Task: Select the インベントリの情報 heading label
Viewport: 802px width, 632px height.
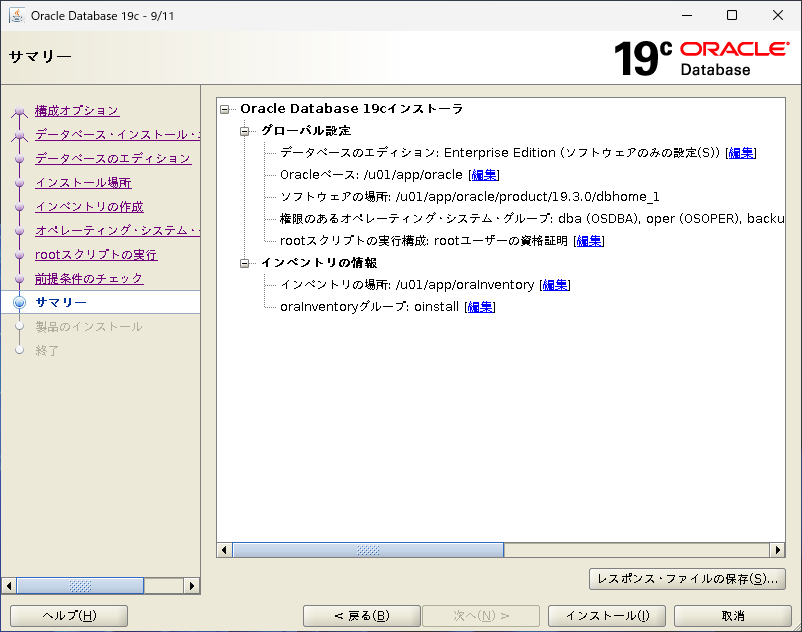Action: pyautogui.click(x=319, y=263)
